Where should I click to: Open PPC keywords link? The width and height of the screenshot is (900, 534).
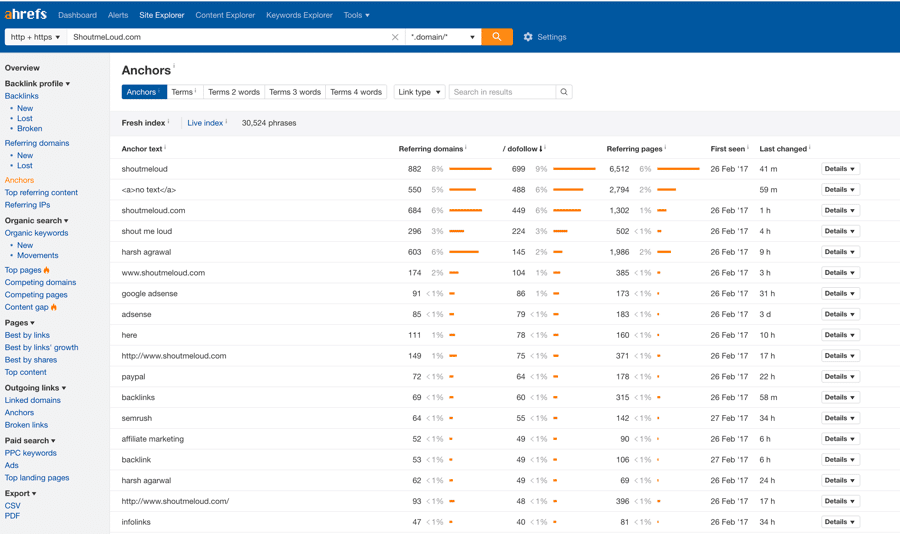coord(31,453)
